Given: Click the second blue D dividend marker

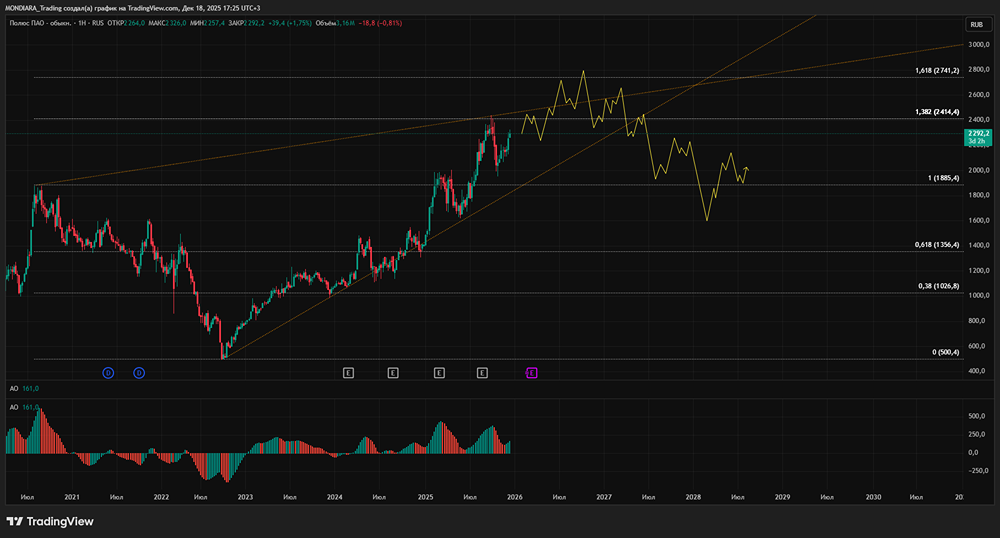Looking at the screenshot, I should coord(139,373).
